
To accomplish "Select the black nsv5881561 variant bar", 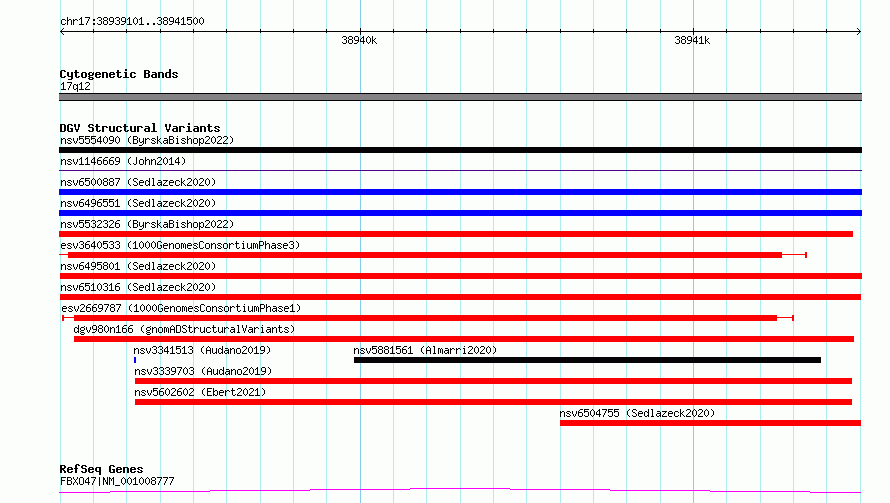I will click(587, 360).
